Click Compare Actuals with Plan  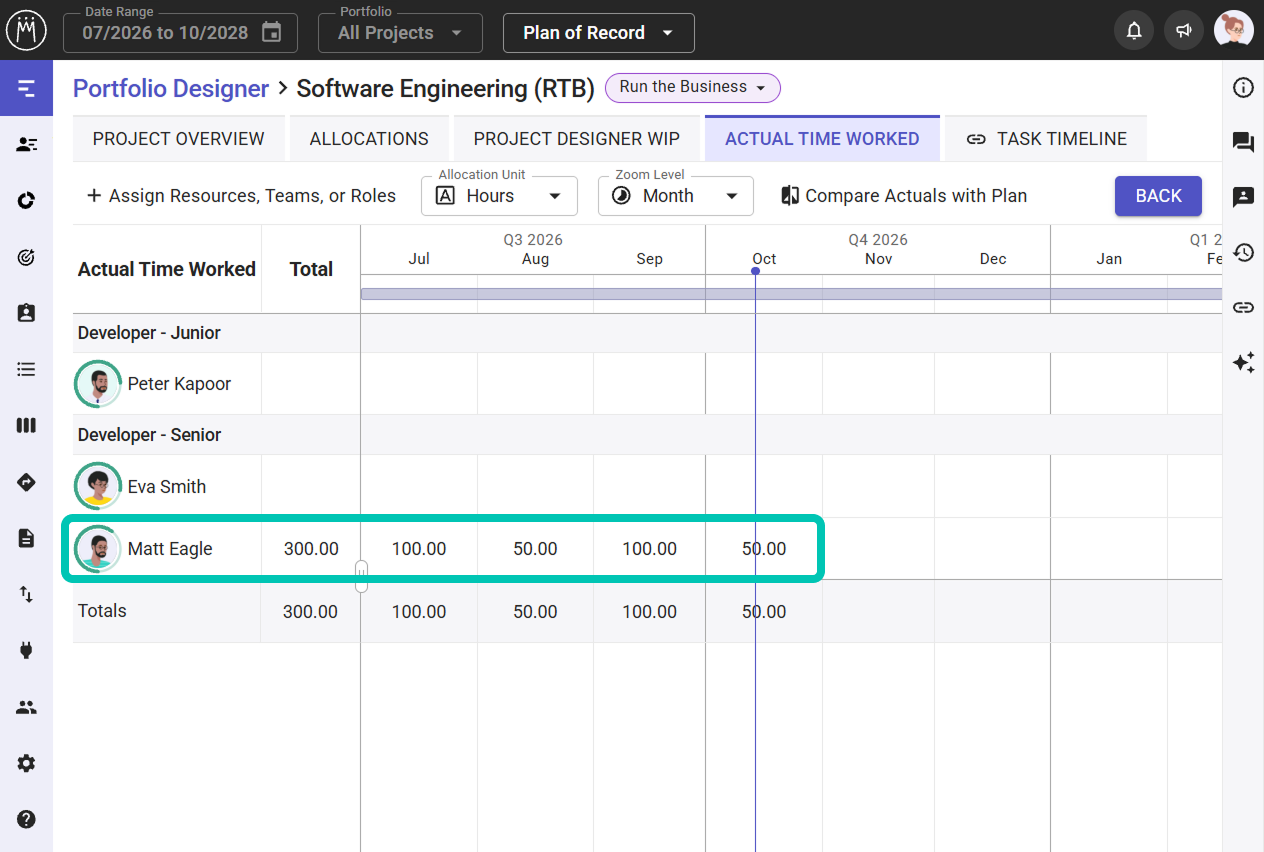903,196
